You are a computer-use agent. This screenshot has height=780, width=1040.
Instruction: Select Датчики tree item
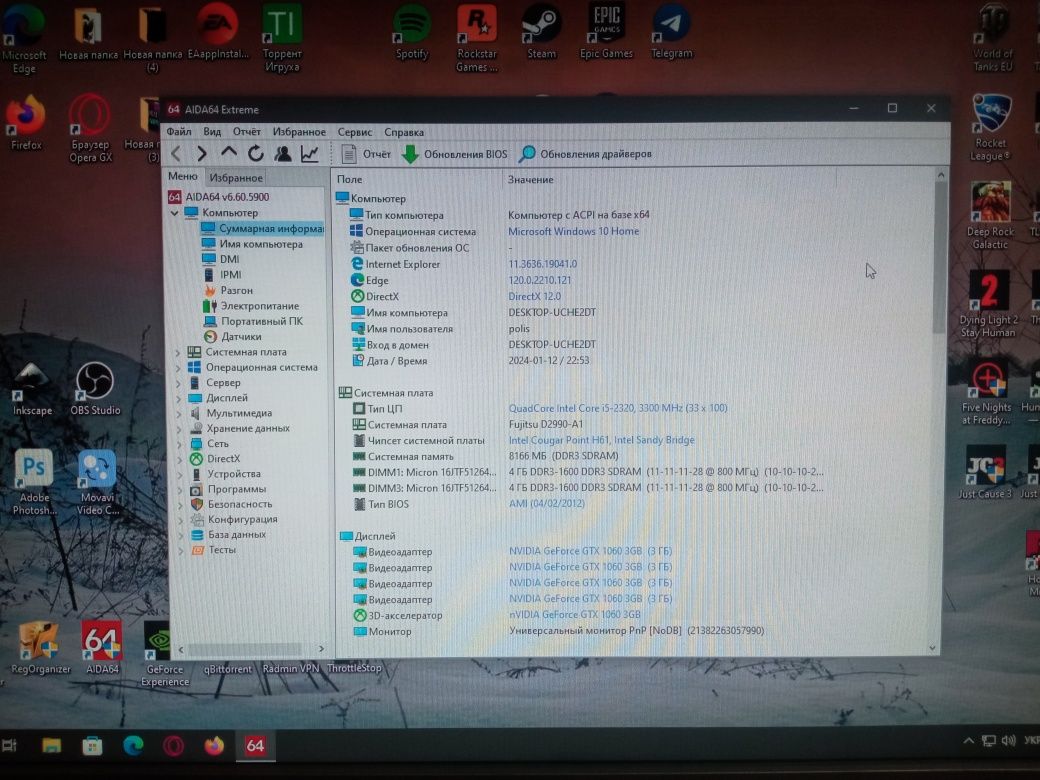(232, 336)
